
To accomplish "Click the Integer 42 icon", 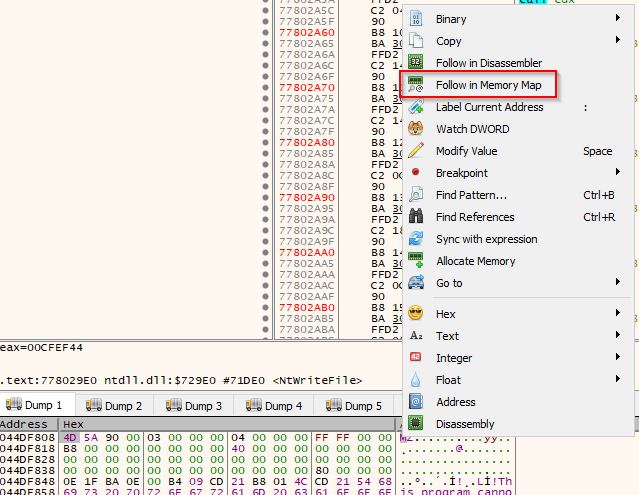I will coord(416,357).
